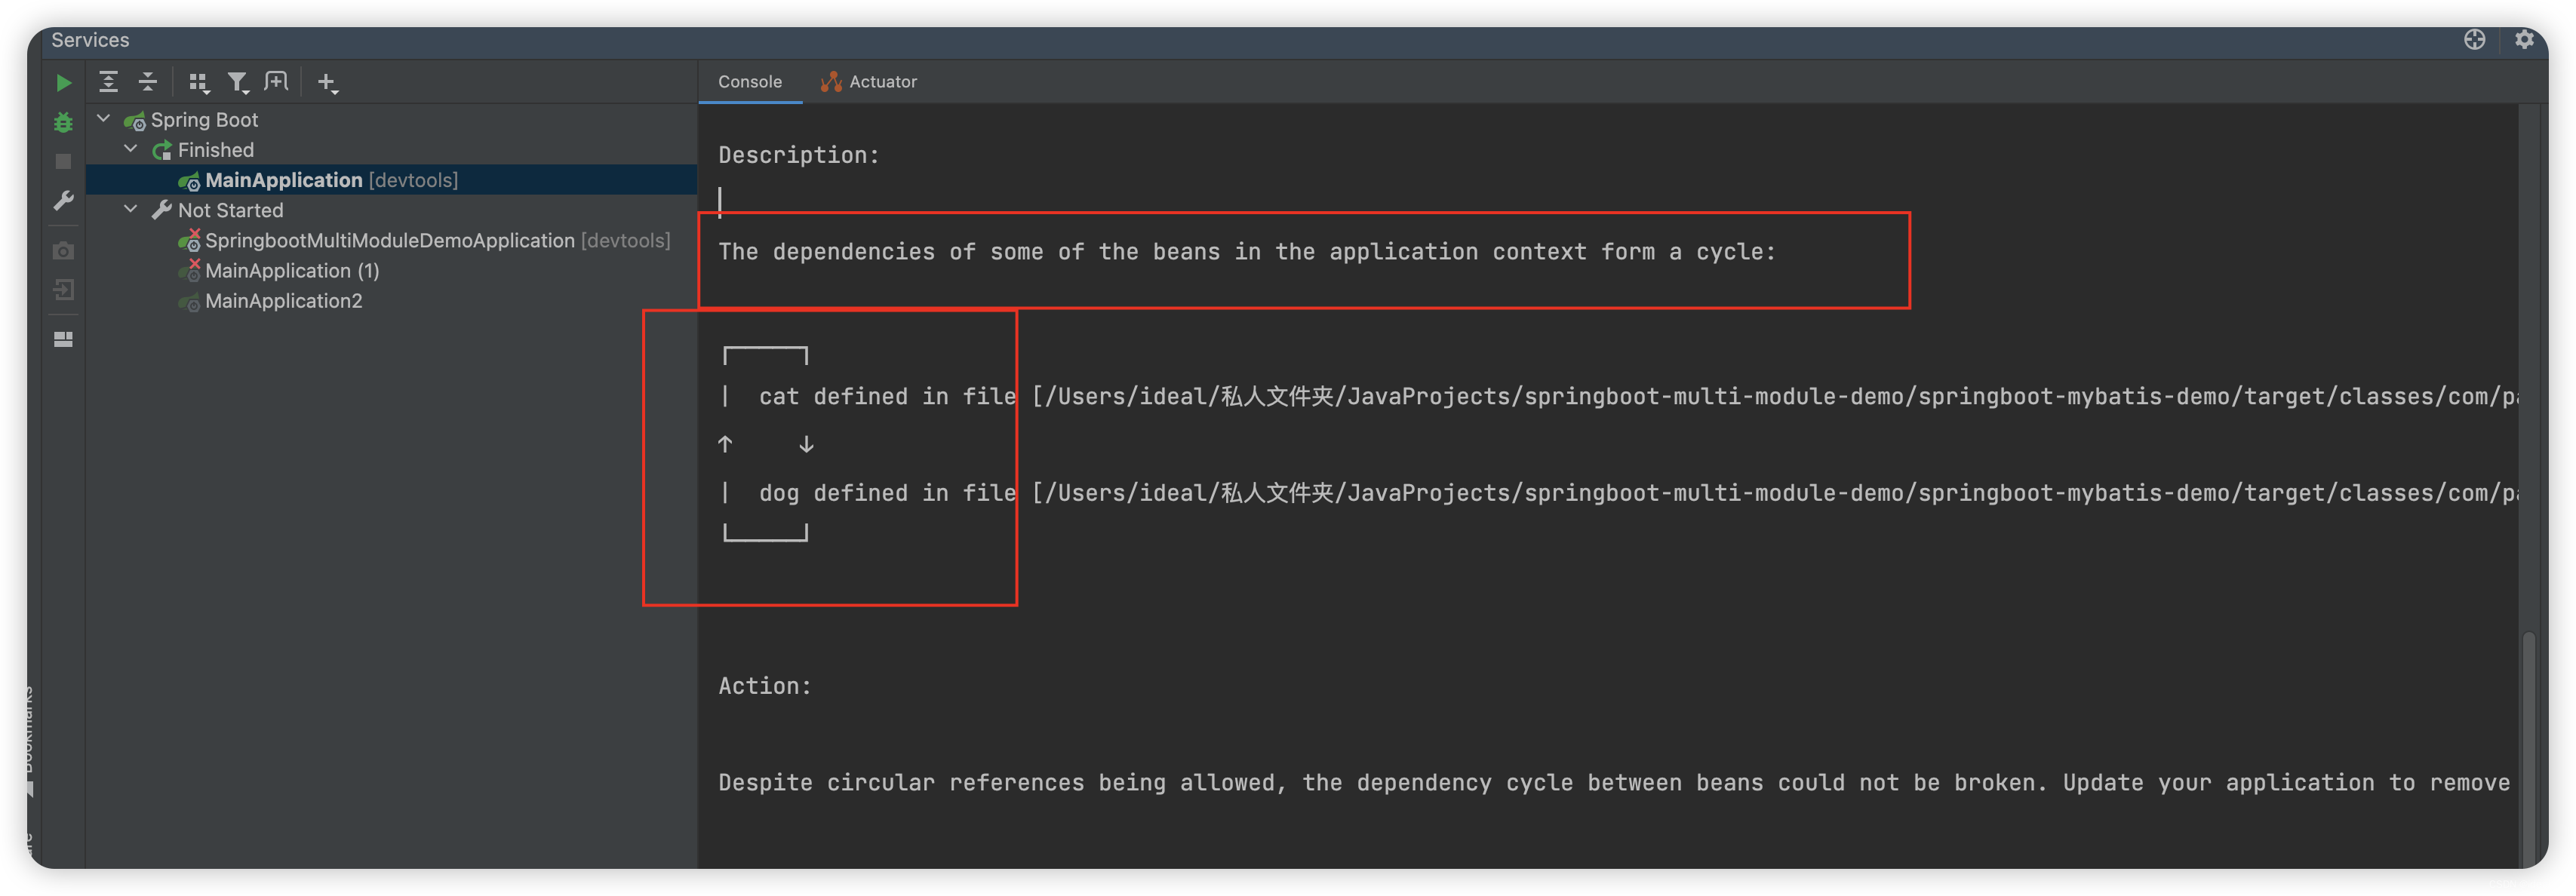Collapse the Finished group
Viewport: 2576px width, 896px height.
coord(130,149)
